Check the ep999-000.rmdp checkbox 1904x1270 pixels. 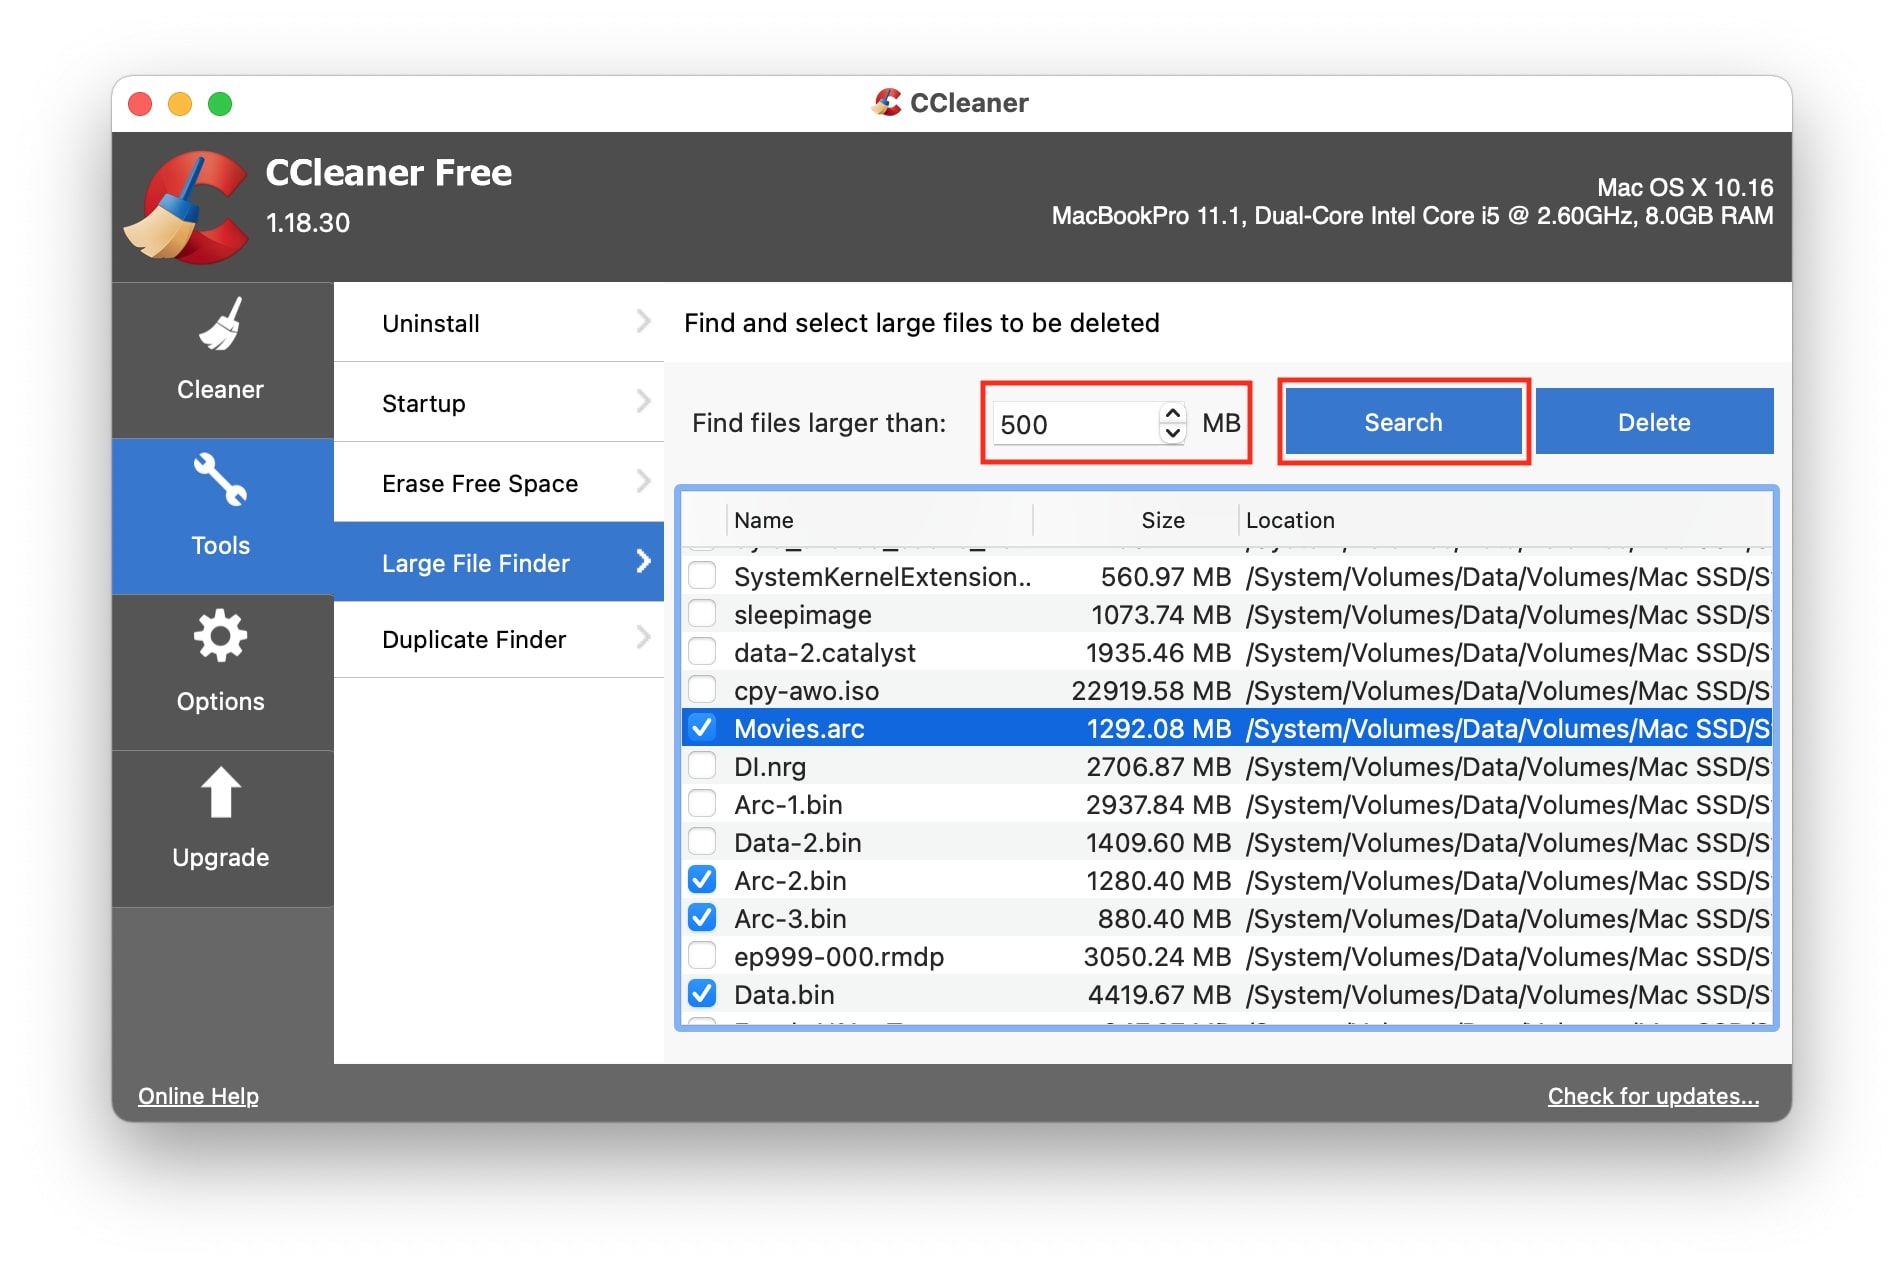[x=703, y=955]
